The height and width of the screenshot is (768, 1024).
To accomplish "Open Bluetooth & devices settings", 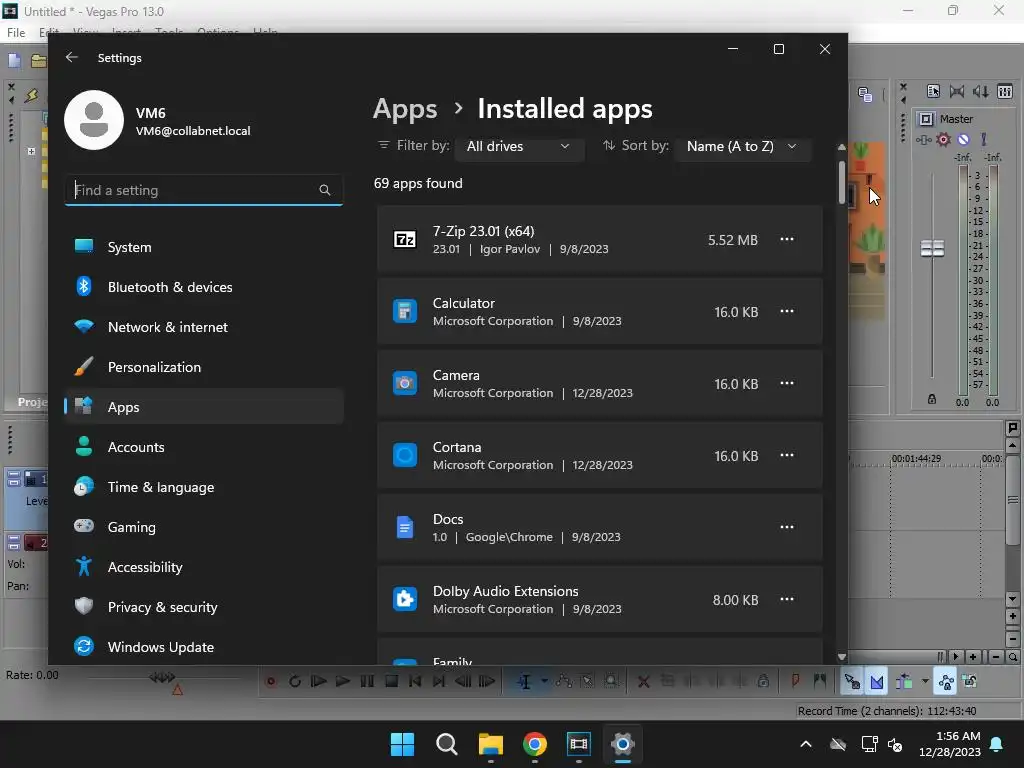I will (x=204, y=287).
